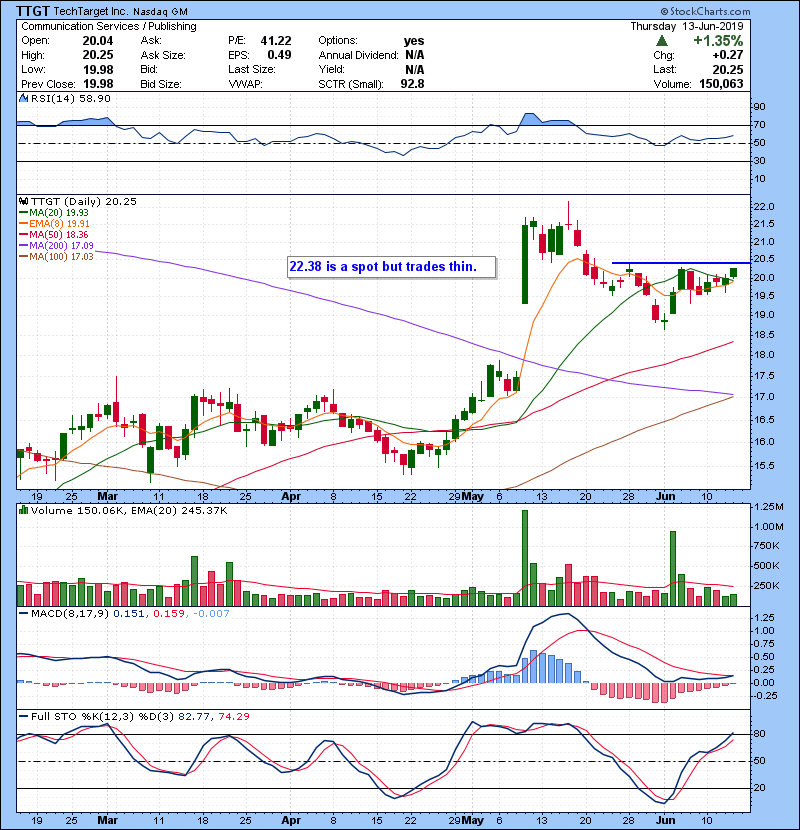Click the '22.38 is a spot but trades thin.' annotation
The image size is (800, 830).
pyautogui.click(x=392, y=267)
